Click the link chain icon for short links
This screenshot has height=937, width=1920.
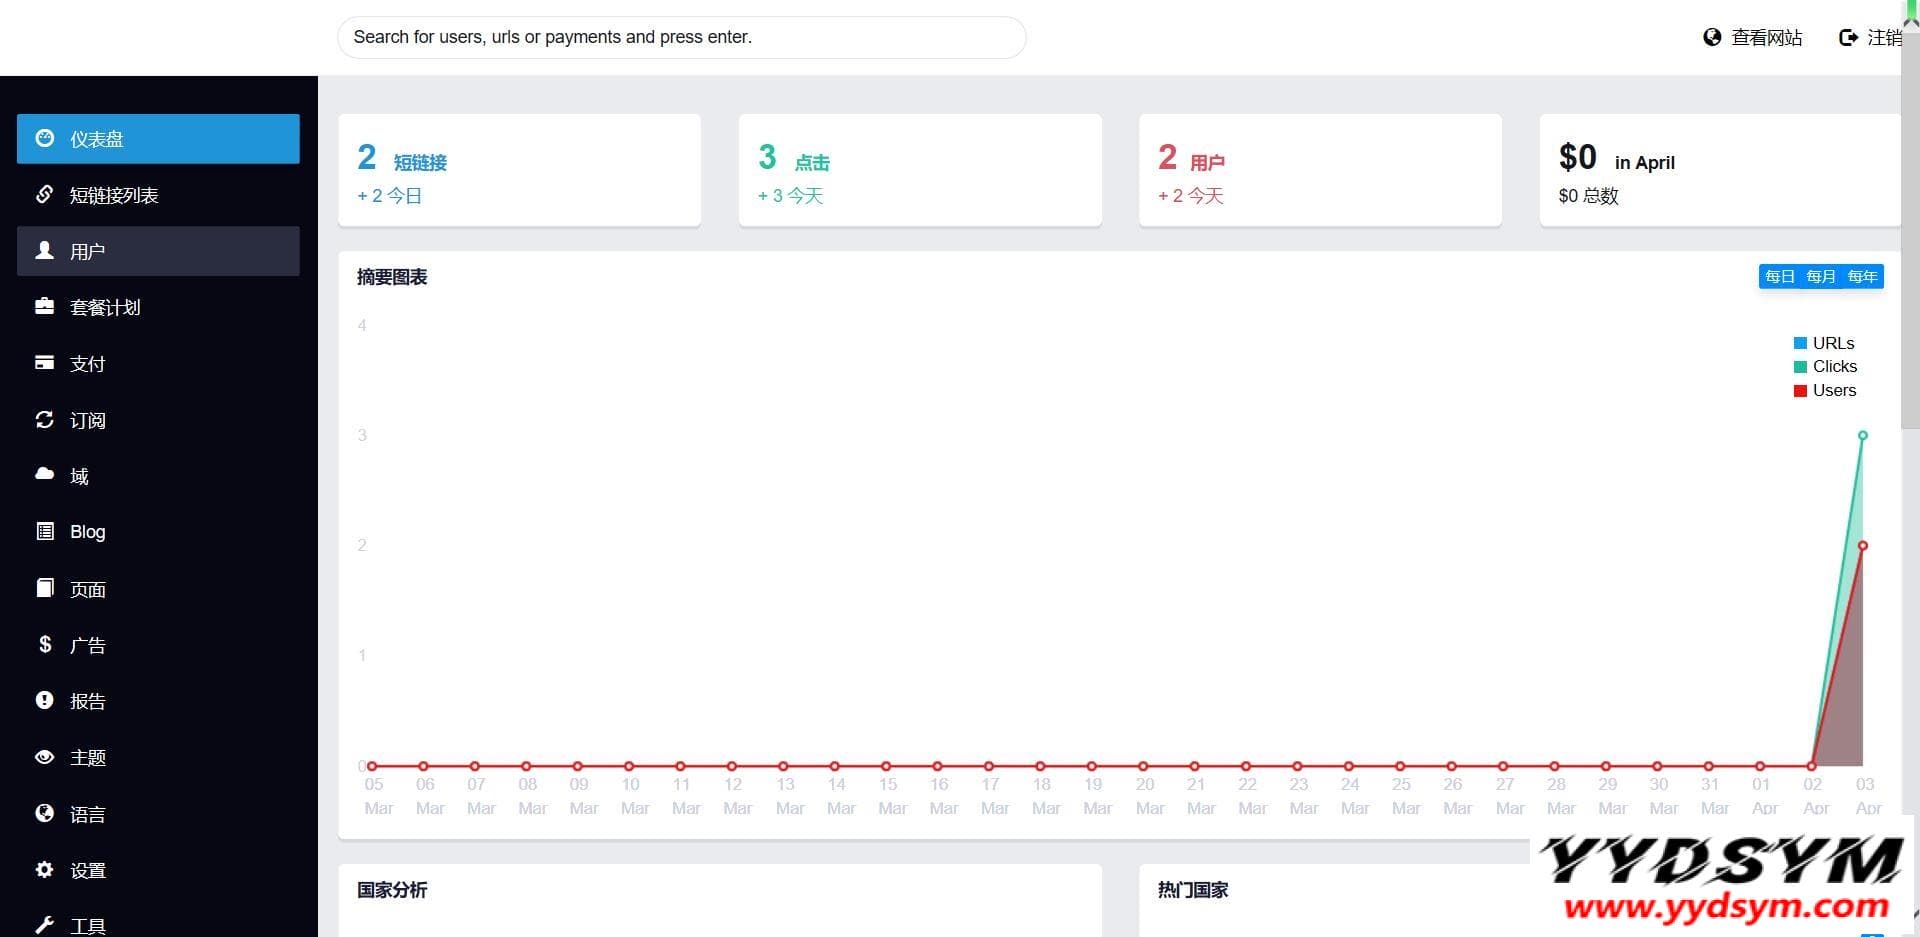(x=44, y=194)
